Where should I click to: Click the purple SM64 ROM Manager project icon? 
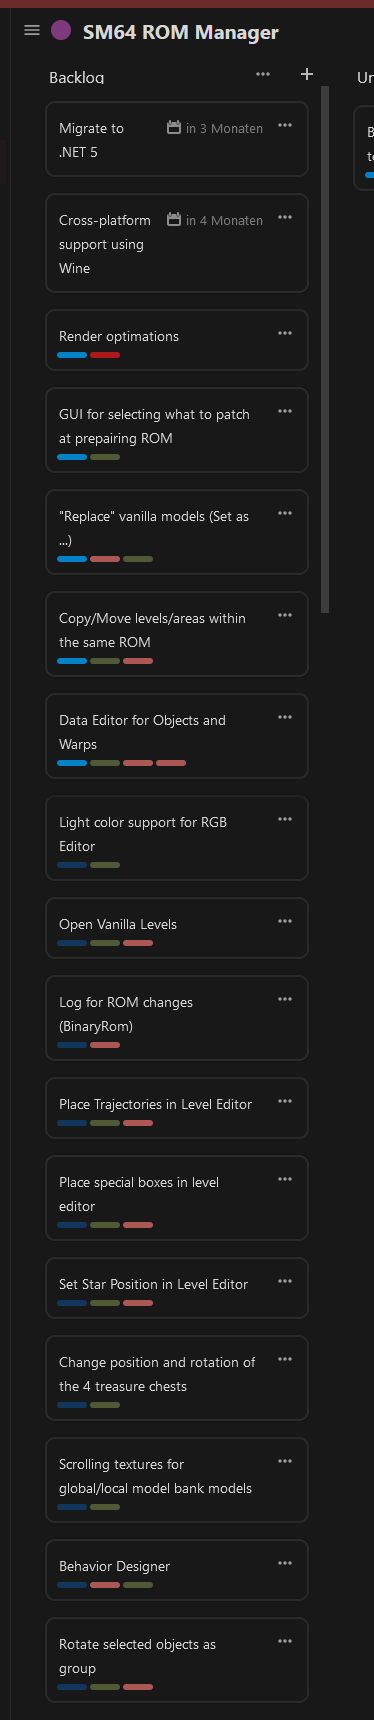tap(61, 31)
